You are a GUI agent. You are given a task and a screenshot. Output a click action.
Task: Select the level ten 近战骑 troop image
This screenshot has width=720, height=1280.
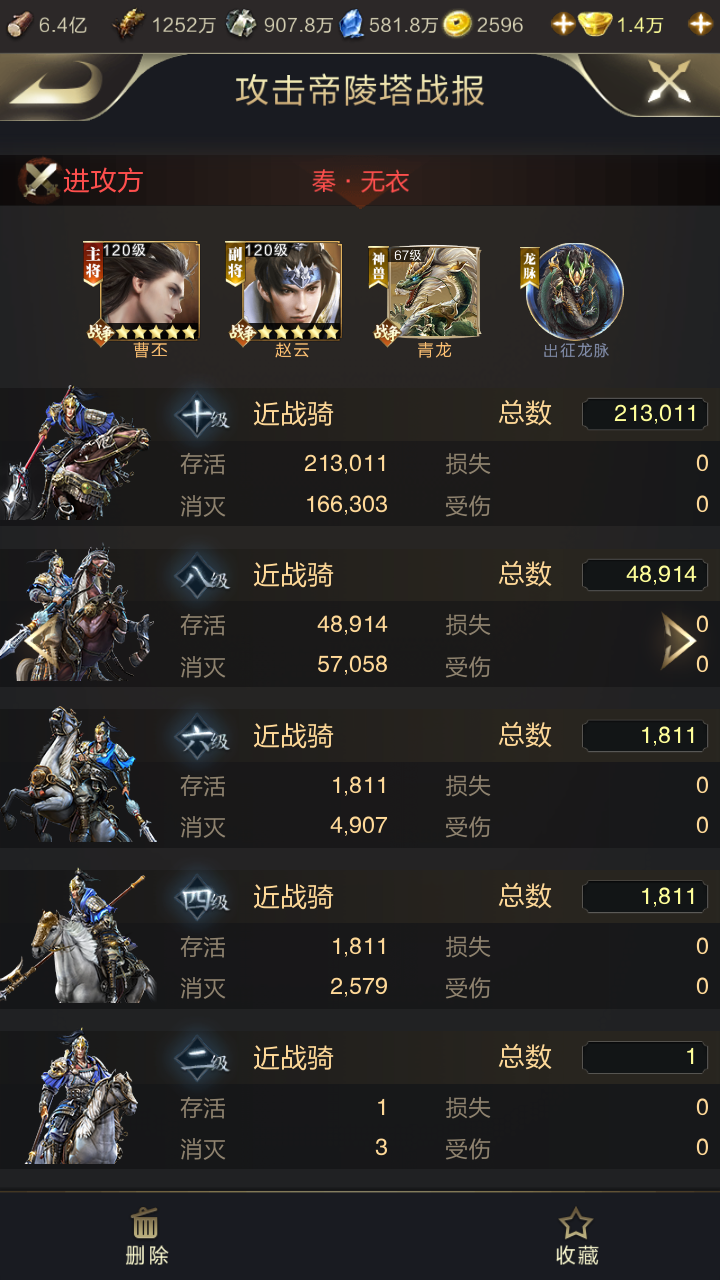pos(78,456)
